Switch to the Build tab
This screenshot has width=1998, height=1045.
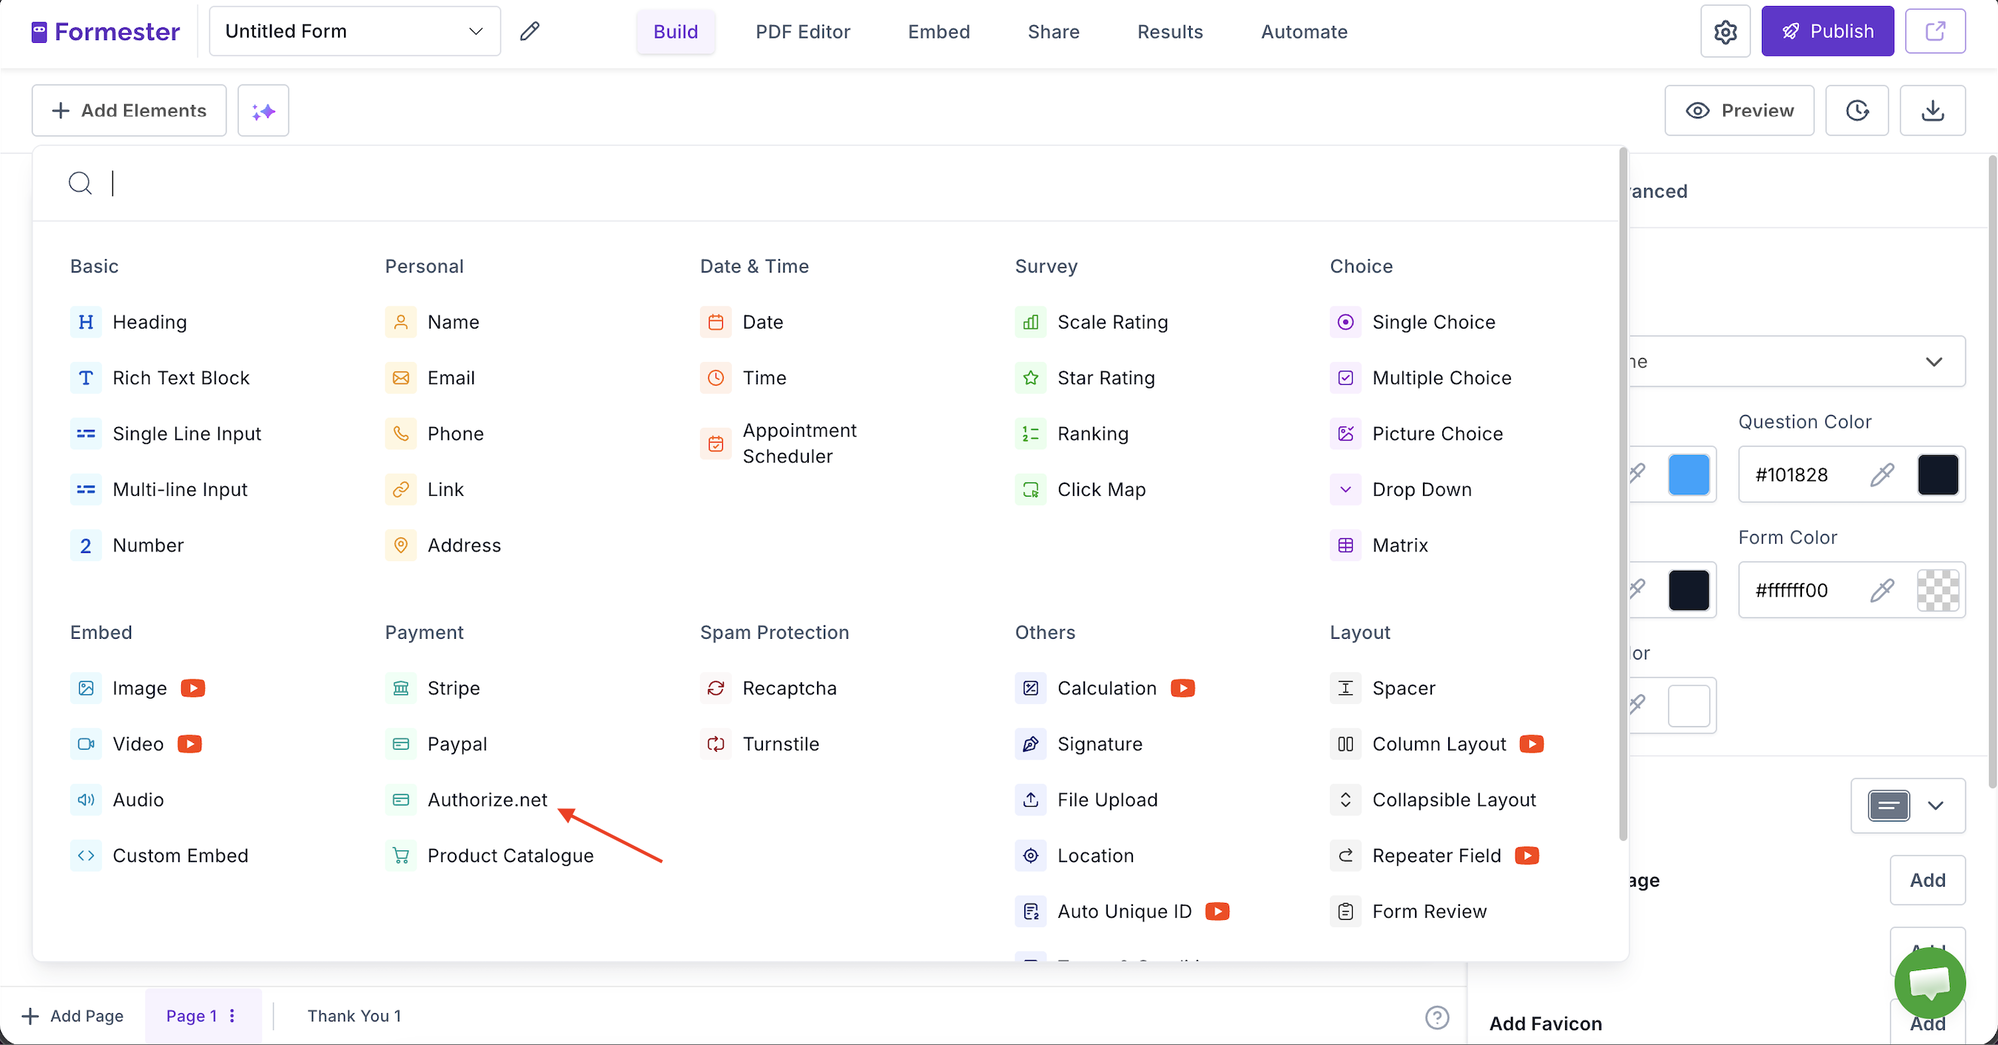676,32
